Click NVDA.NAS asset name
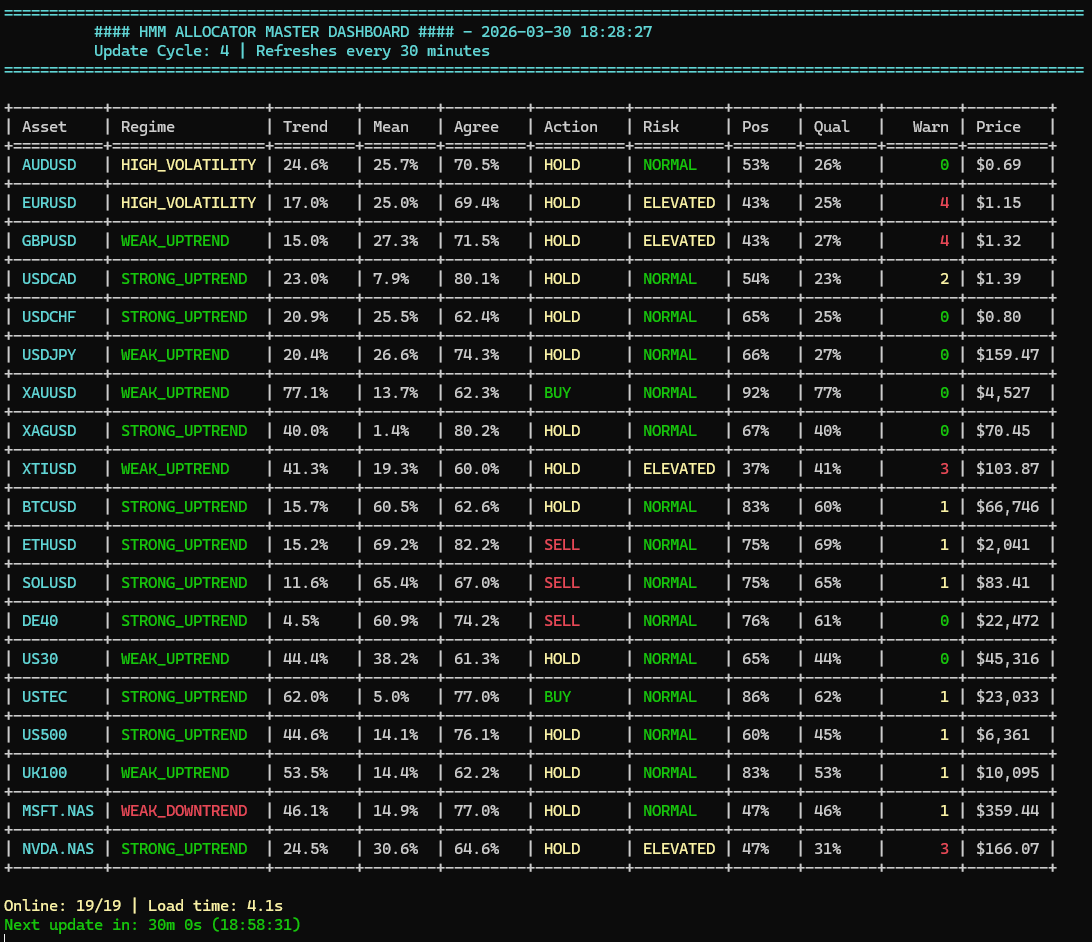Image resolution: width=1092 pixels, height=942 pixels. 58,849
